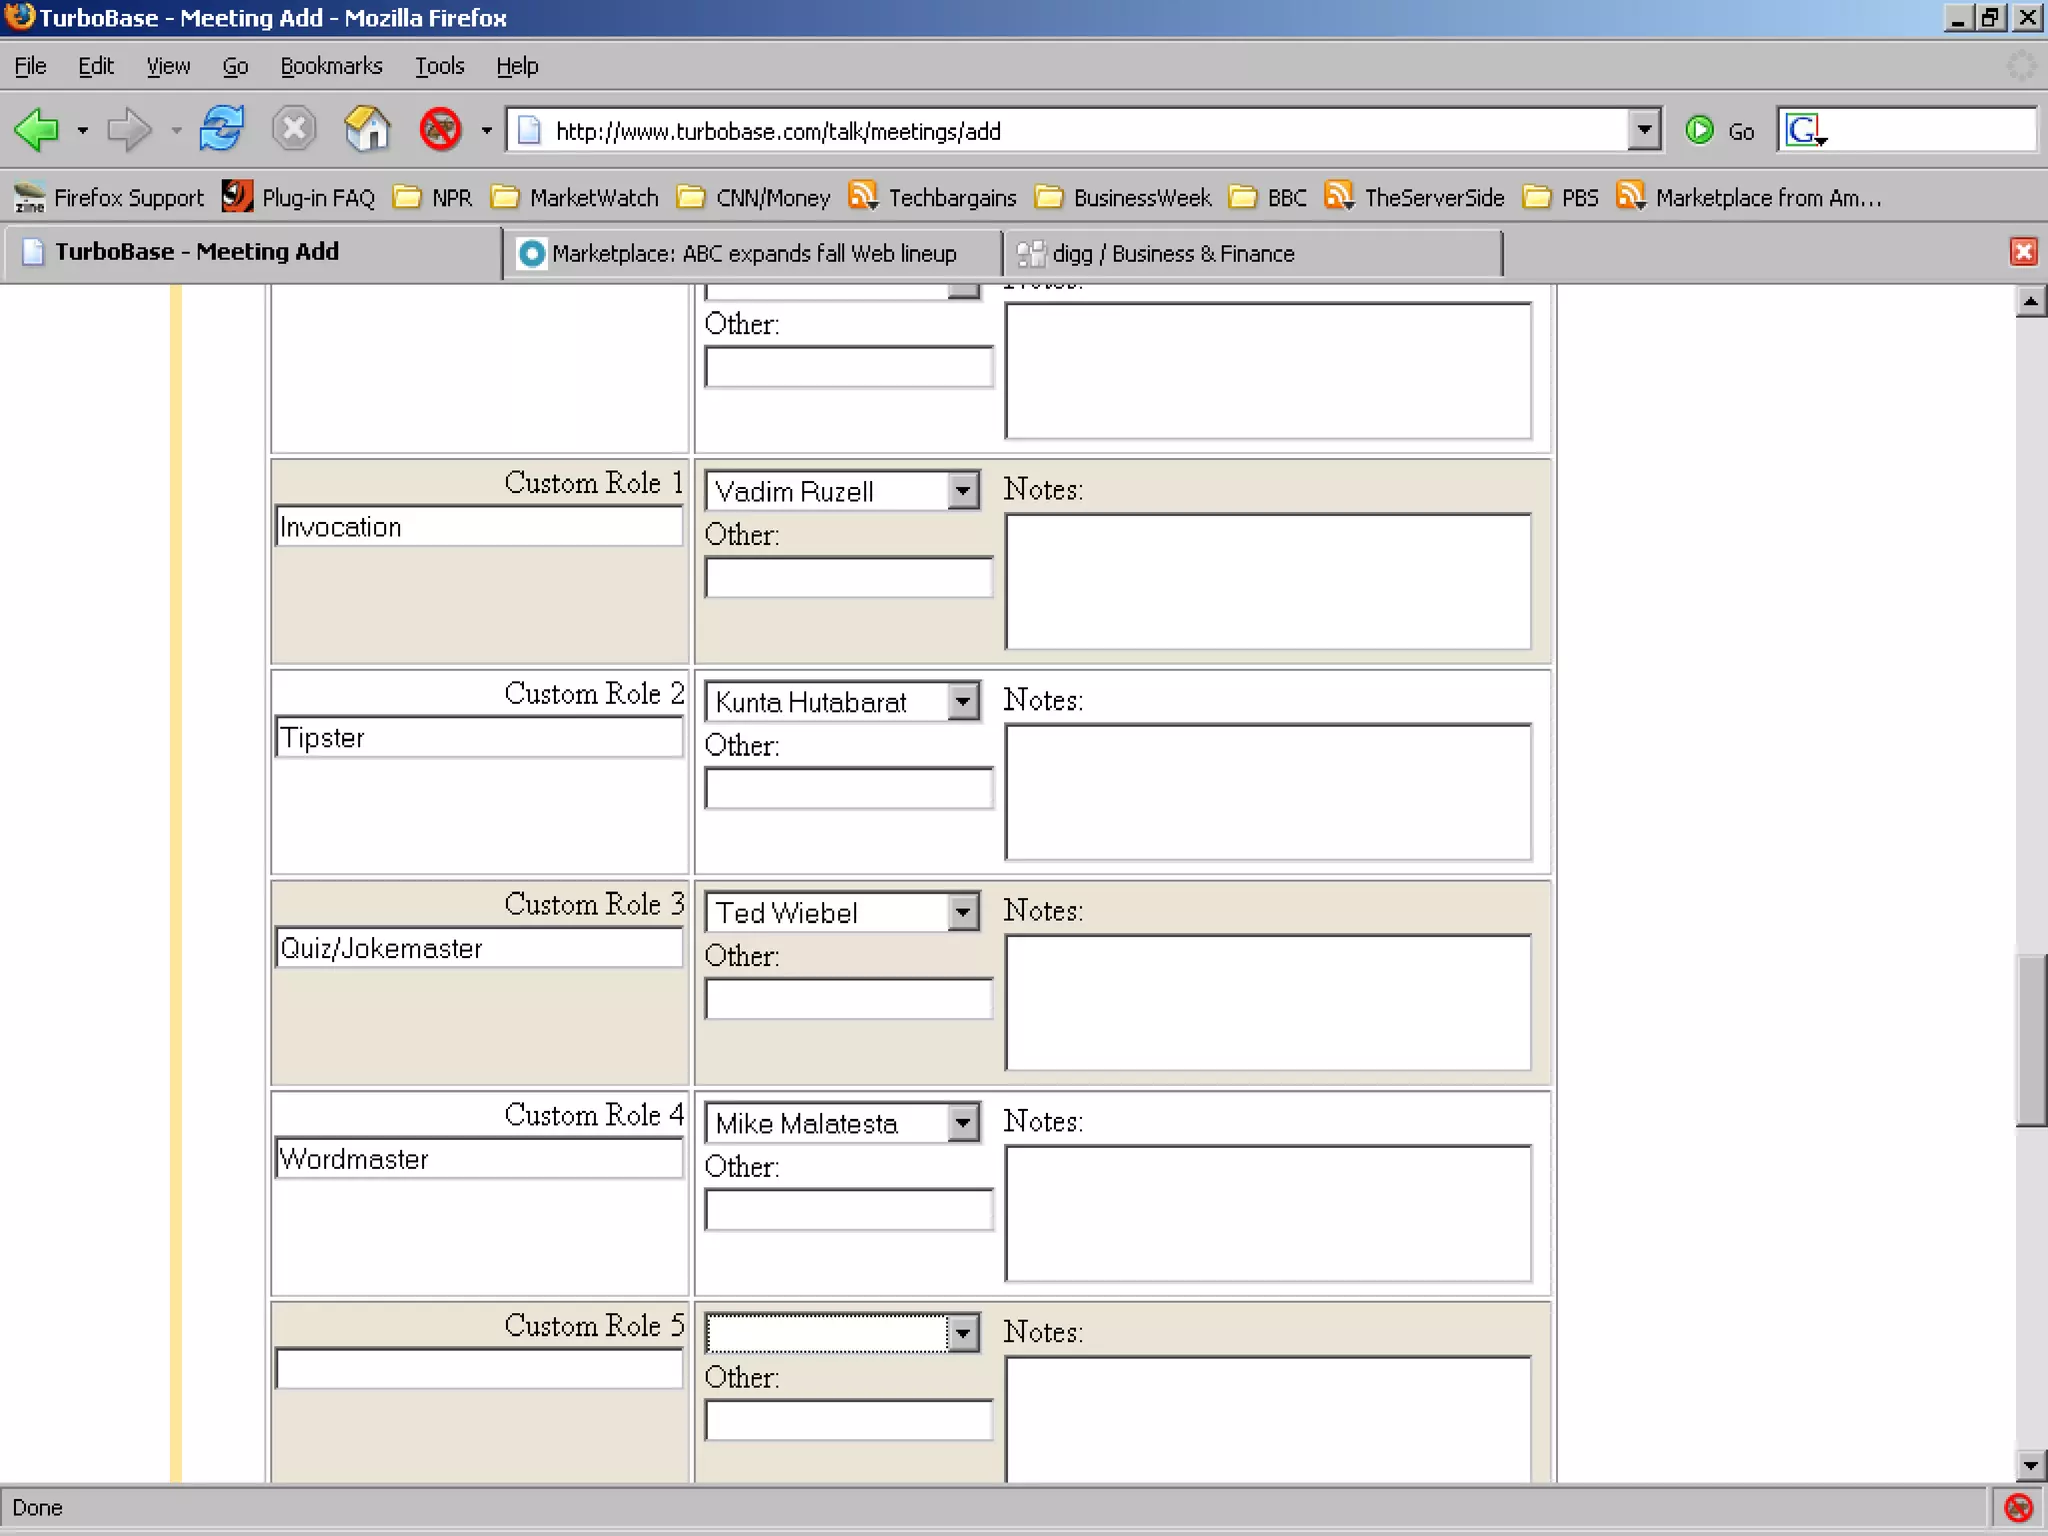Click the green Go button icon
Viewport: 2048px width, 1536px height.
point(1699,131)
